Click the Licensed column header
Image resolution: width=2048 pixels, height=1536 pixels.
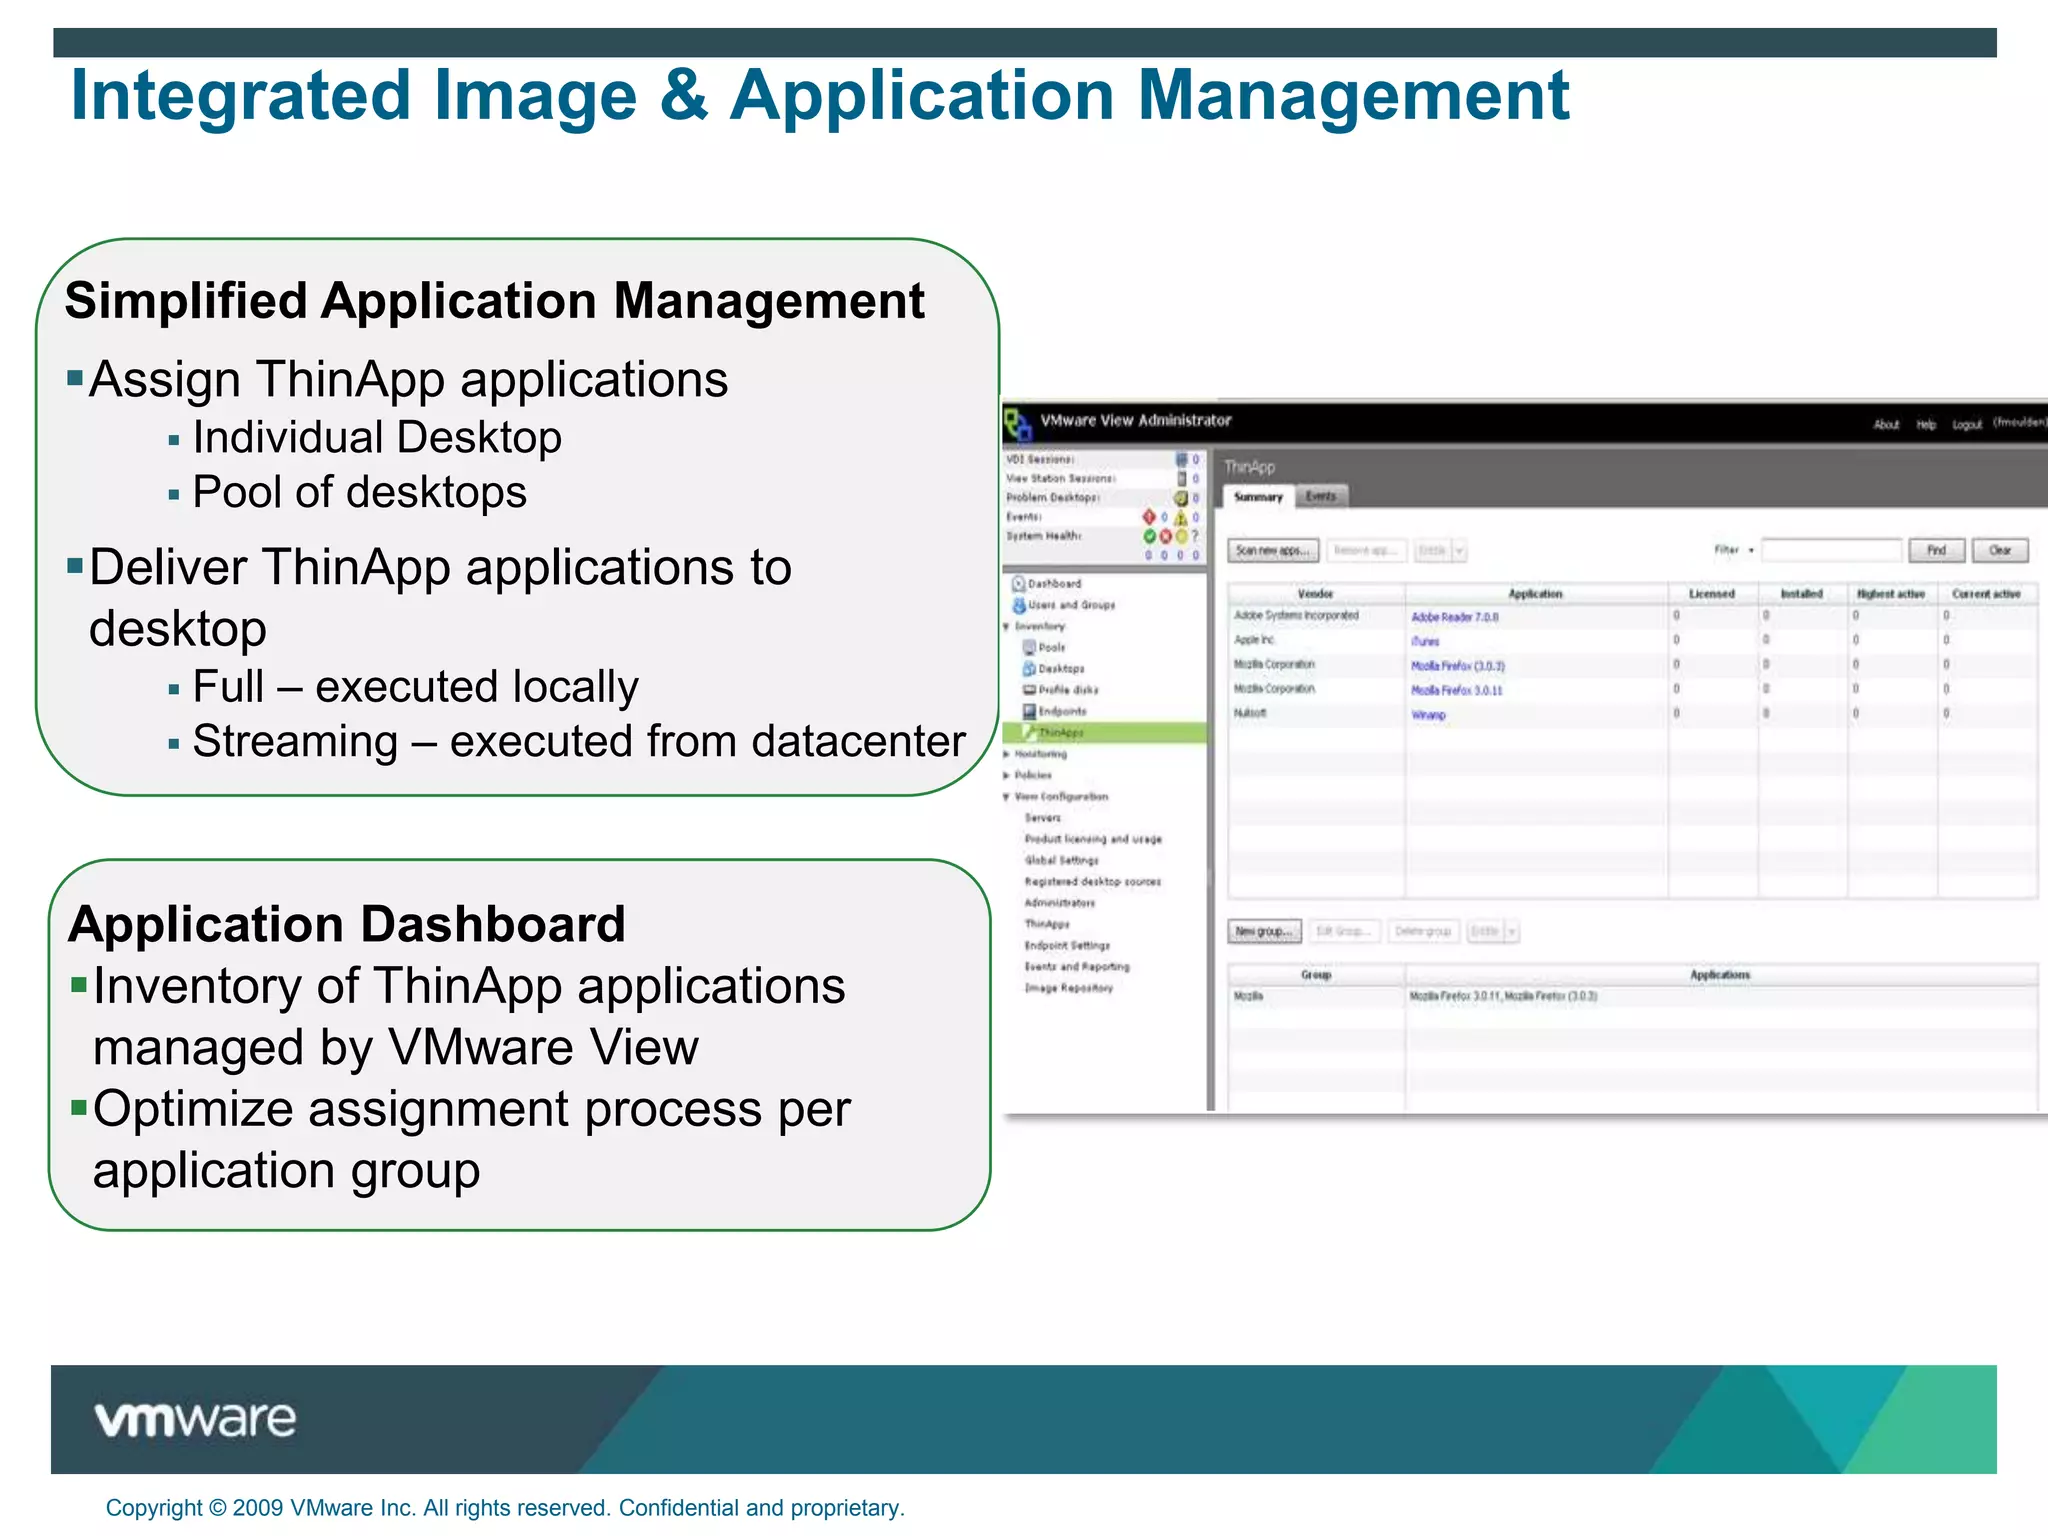pos(1712,594)
